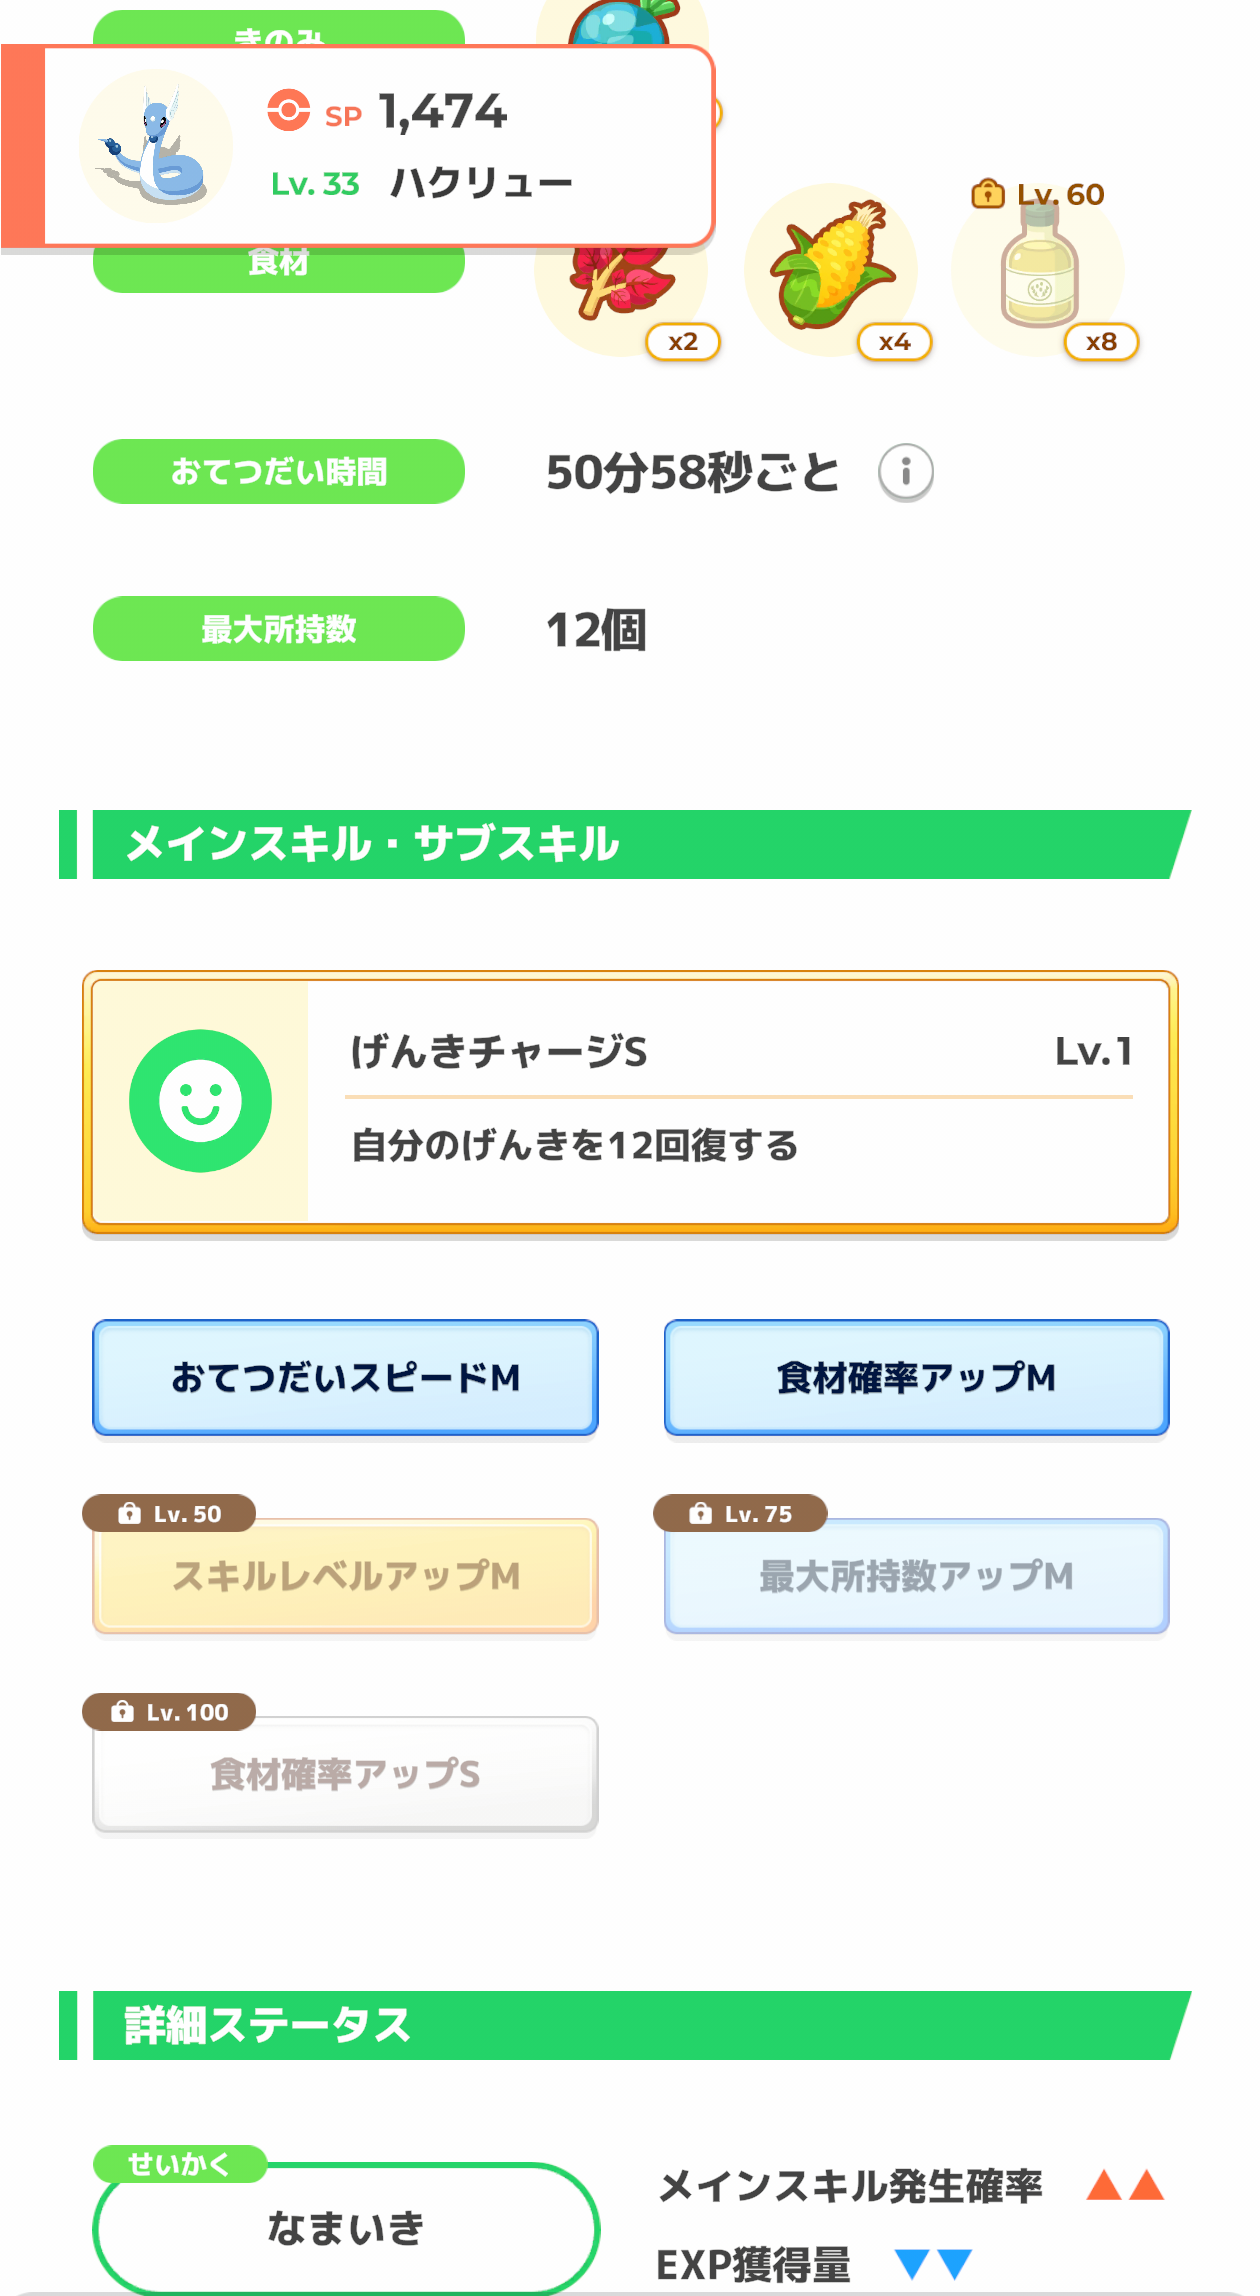Open the 食材確率アップM sub skill
This screenshot has width=1260, height=2296.
(916, 1378)
